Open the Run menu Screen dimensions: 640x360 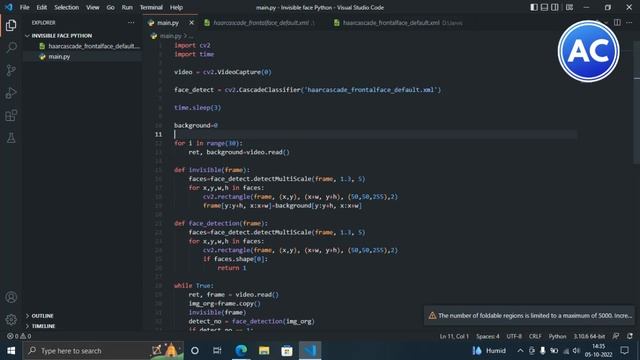pyautogui.click(x=127, y=7)
